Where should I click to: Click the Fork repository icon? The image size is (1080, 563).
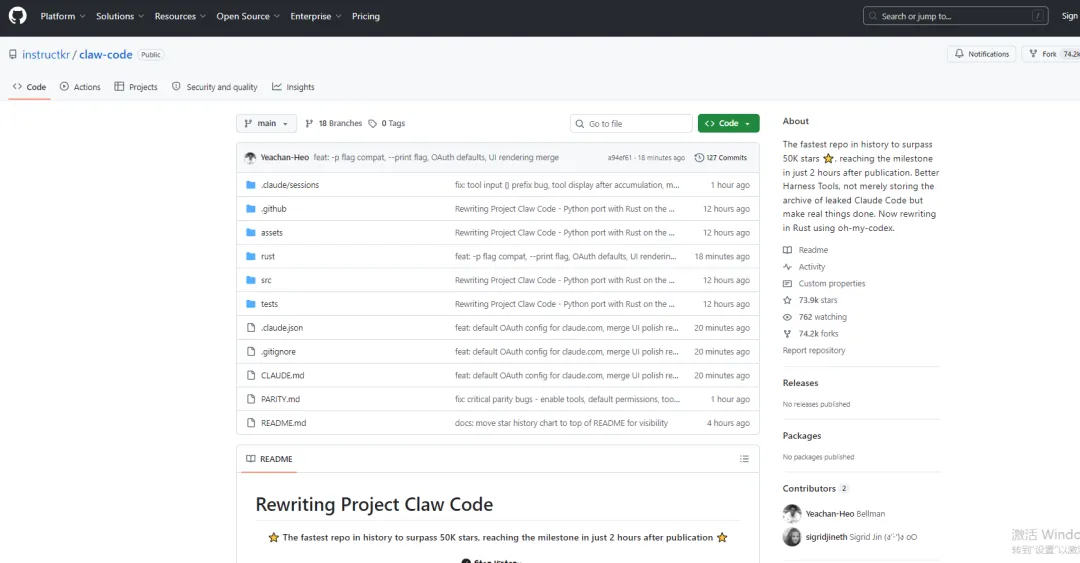[1034, 54]
